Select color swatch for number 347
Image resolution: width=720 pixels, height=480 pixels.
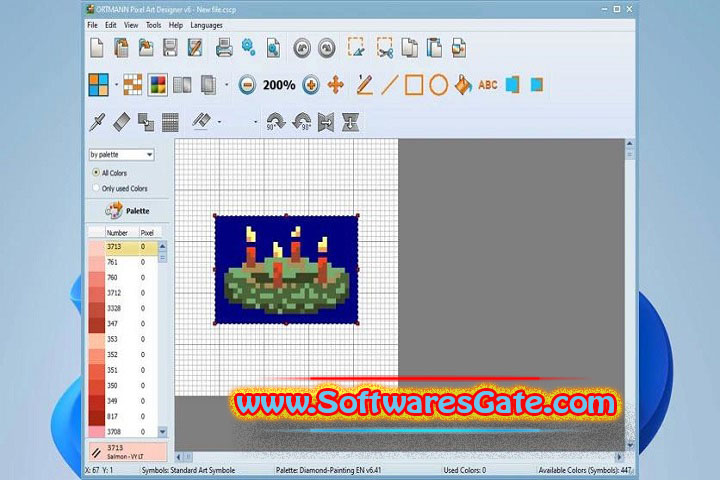pyautogui.click(x=96, y=324)
